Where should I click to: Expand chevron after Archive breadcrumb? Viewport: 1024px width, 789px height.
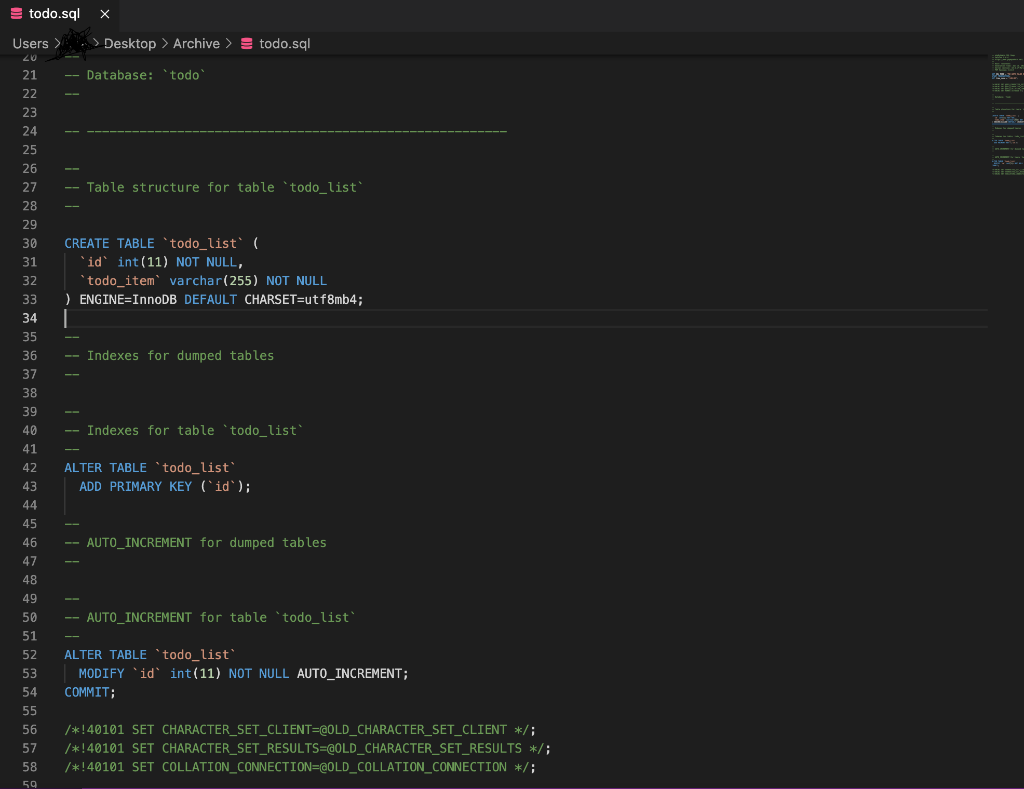[x=229, y=44]
